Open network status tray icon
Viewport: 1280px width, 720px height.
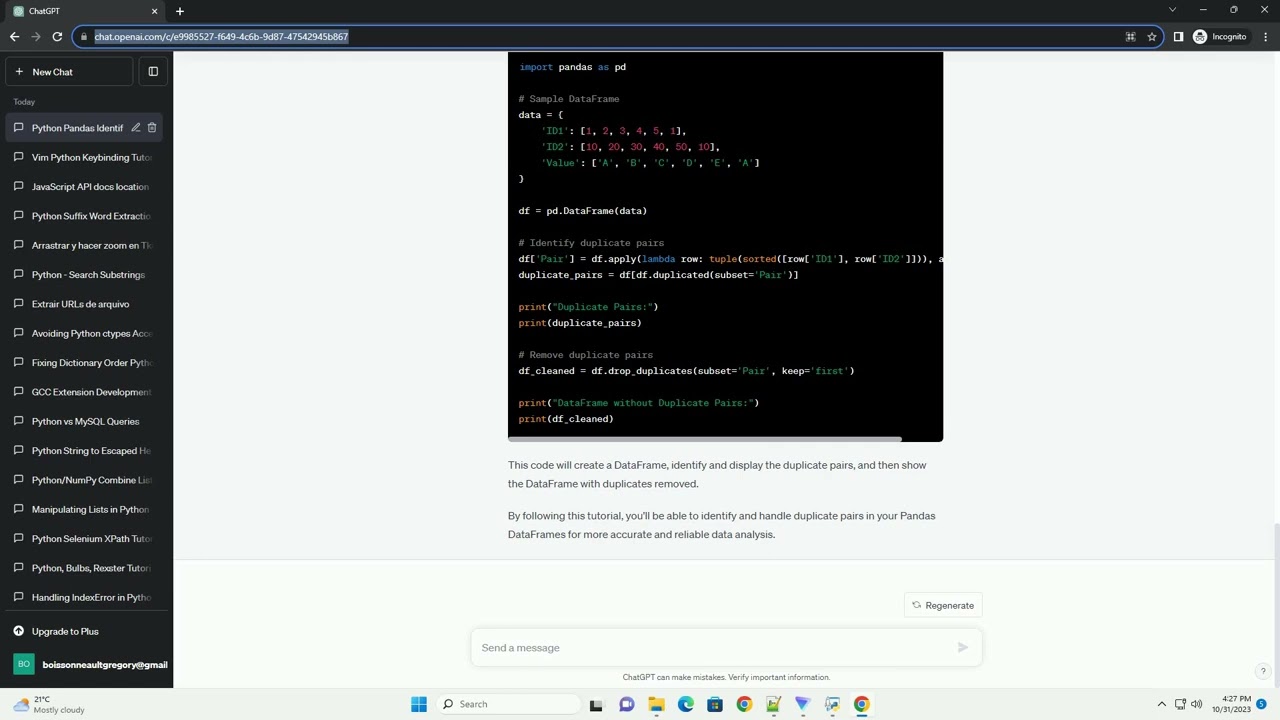pyautogui.click(x=1180, y=704)
